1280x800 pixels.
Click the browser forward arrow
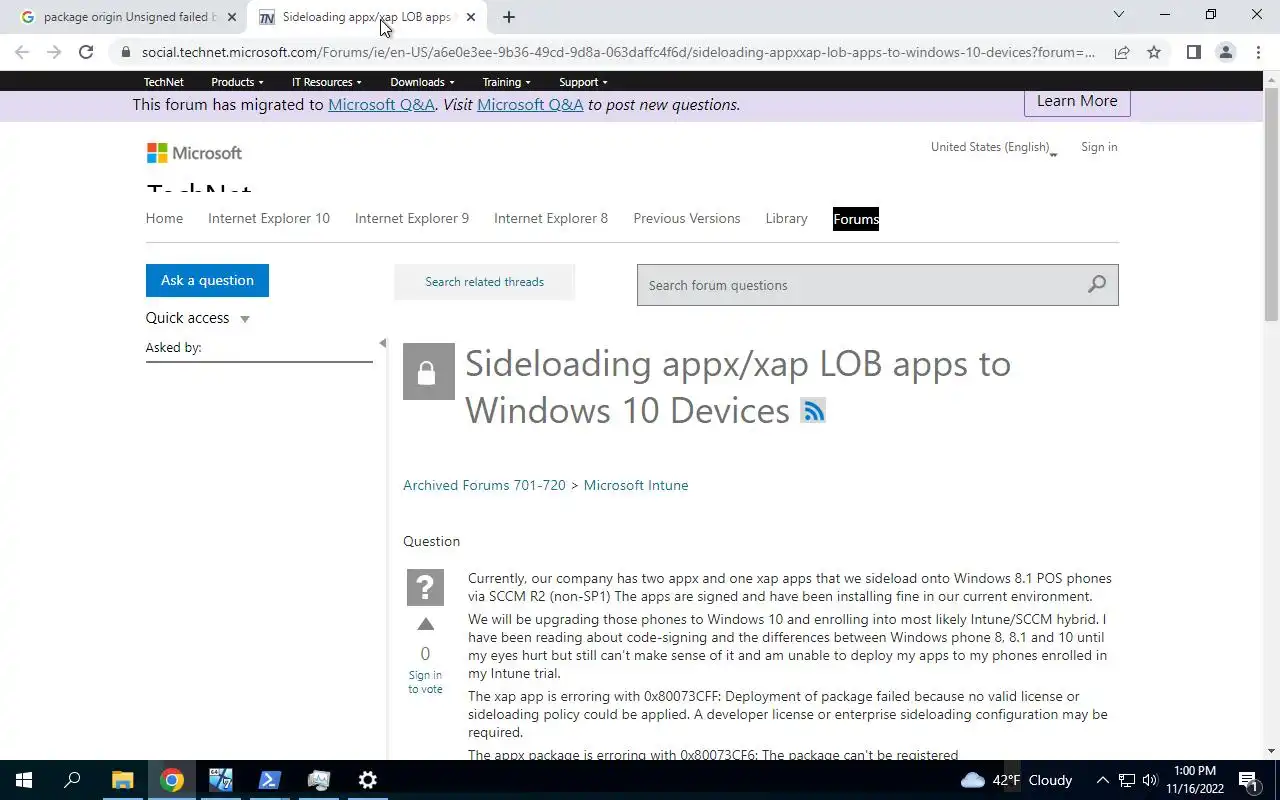point(54,52)
